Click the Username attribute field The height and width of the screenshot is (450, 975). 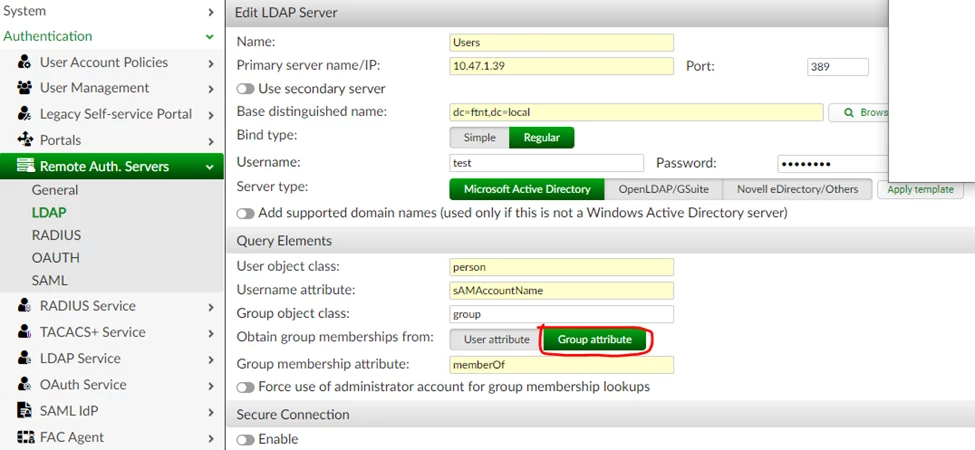pyautogui.click(x=561, y=290)
